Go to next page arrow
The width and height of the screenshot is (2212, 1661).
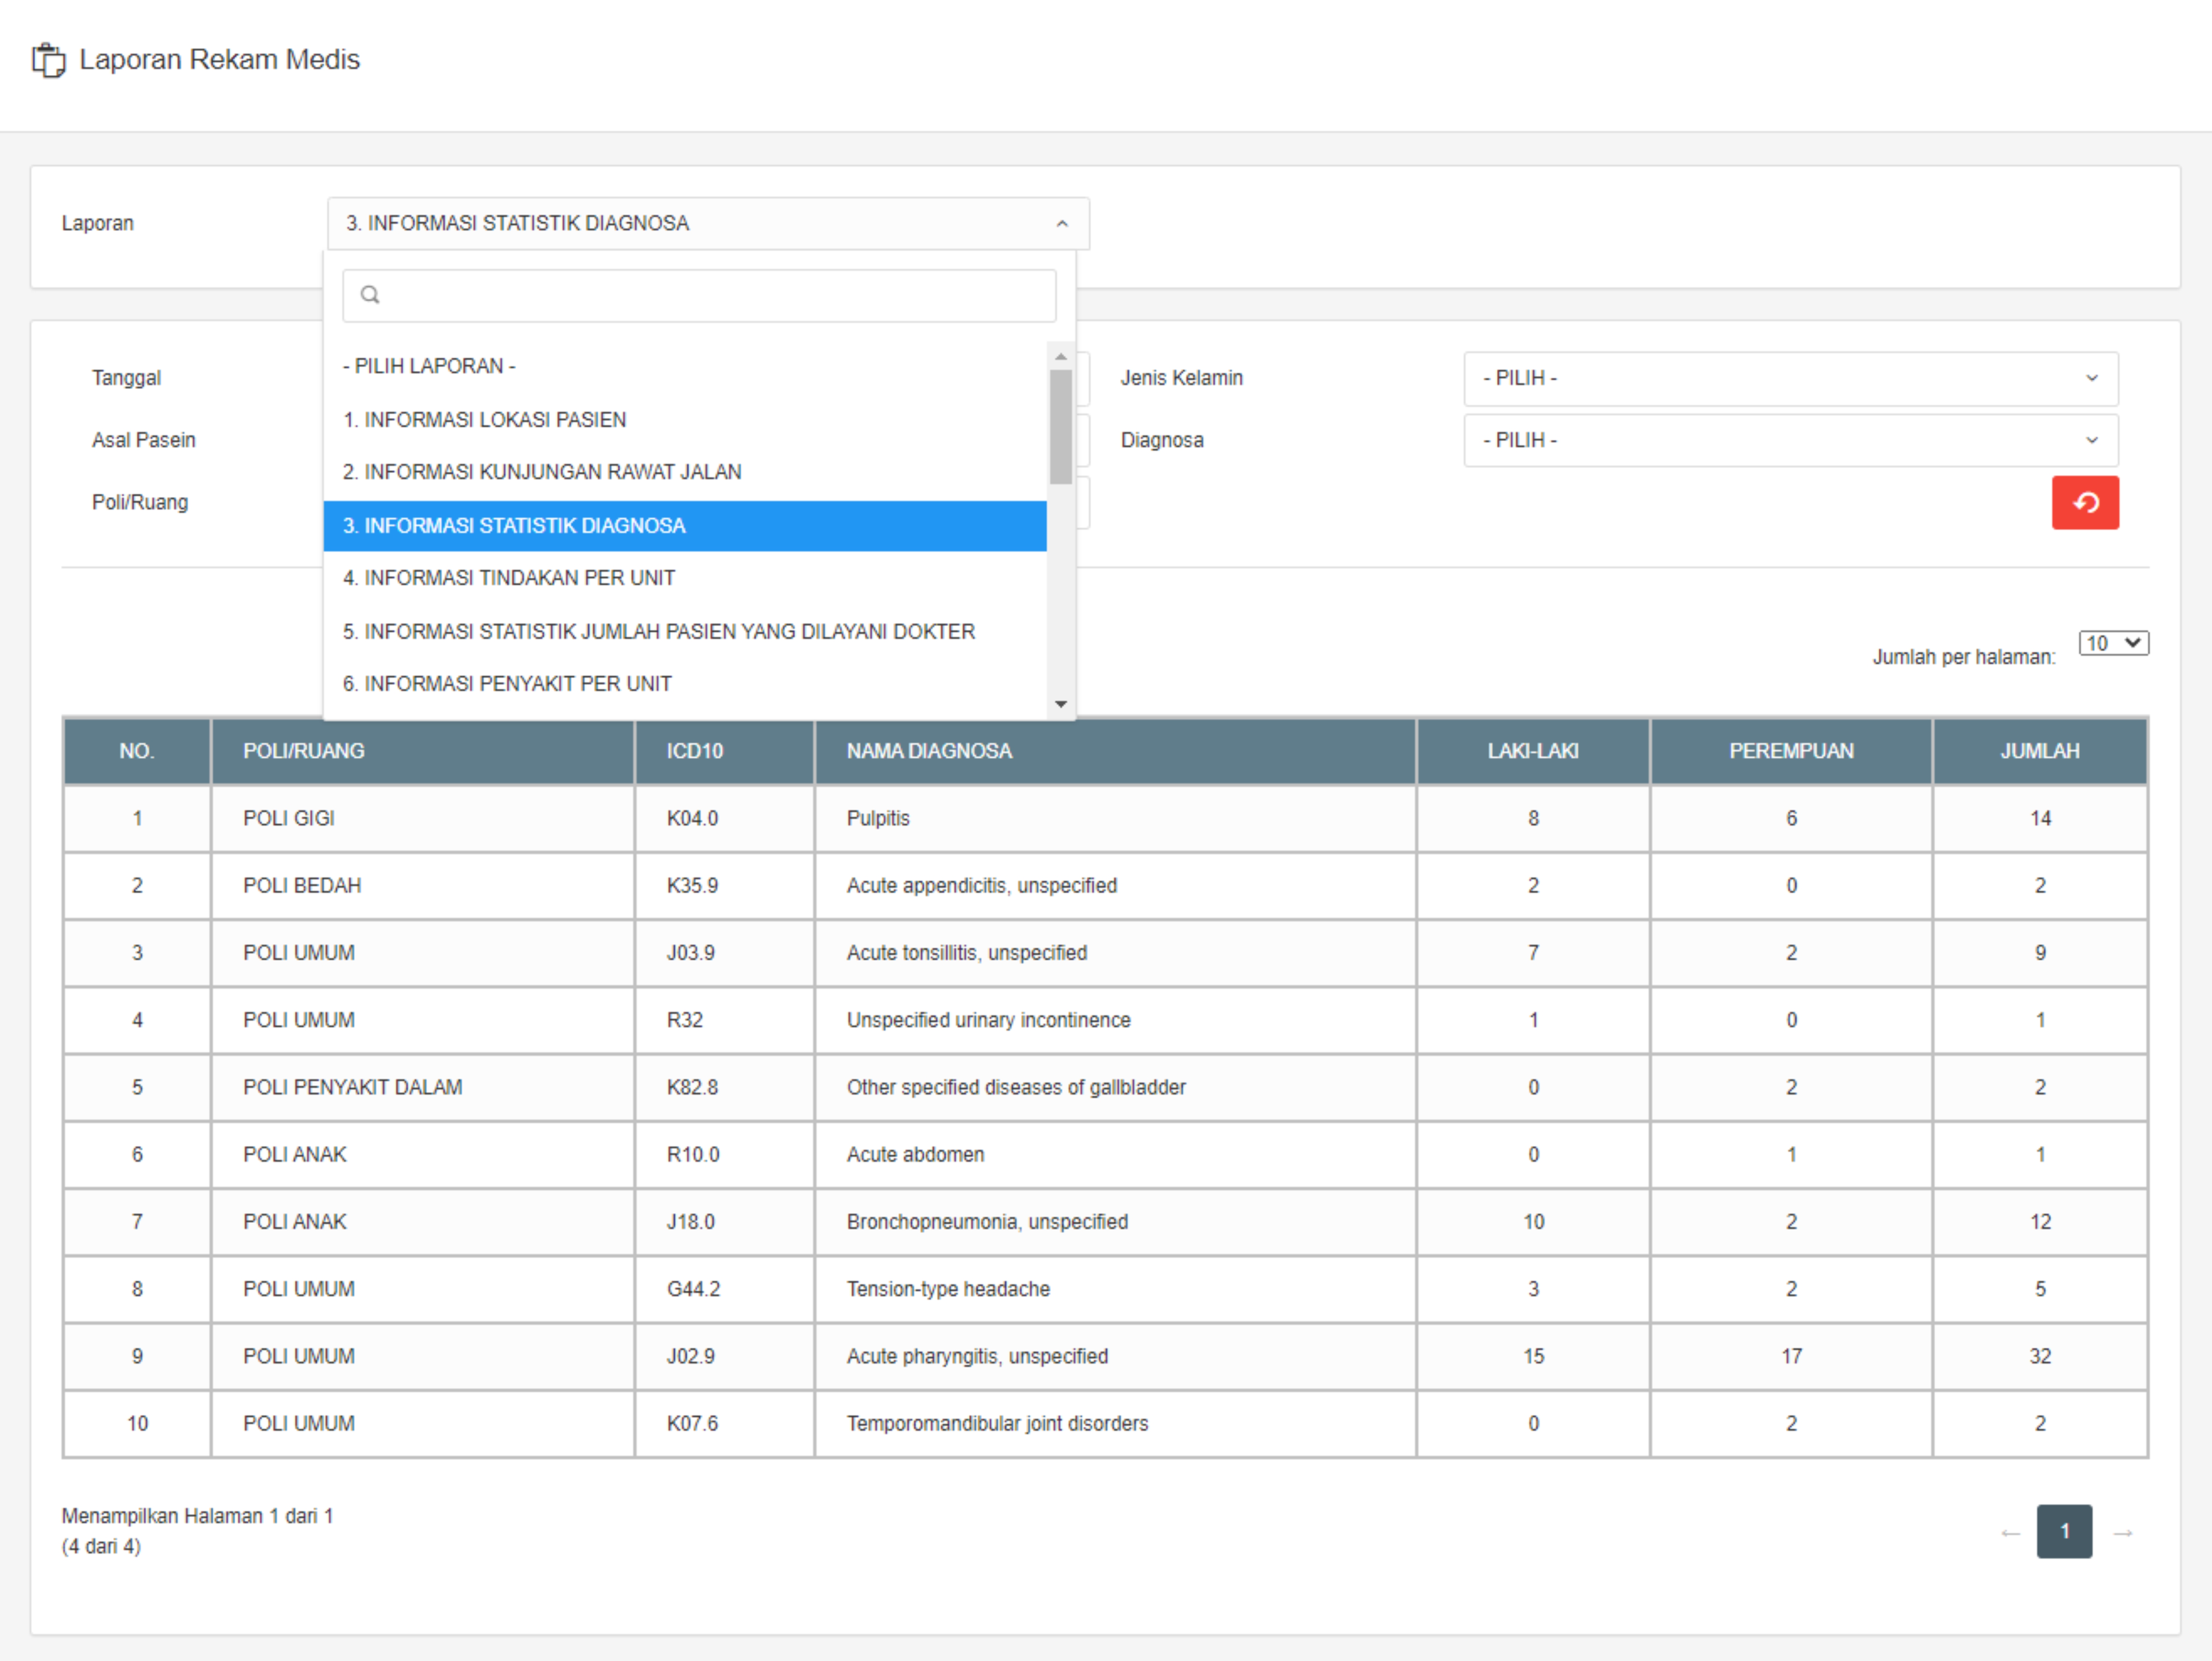click(2122, 1532)
